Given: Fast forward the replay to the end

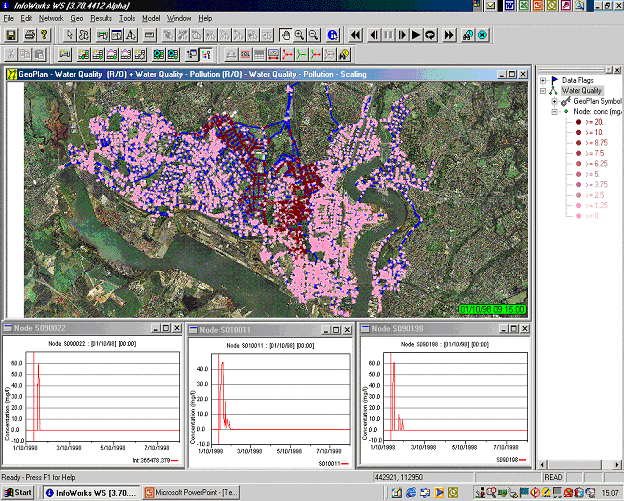Looking at the screenshot, I should click(x=450, y=35).
